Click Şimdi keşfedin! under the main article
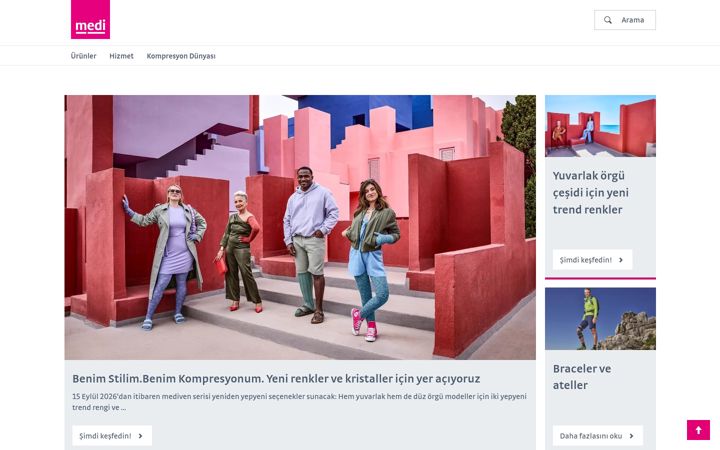720x450 pixels. 112,436
